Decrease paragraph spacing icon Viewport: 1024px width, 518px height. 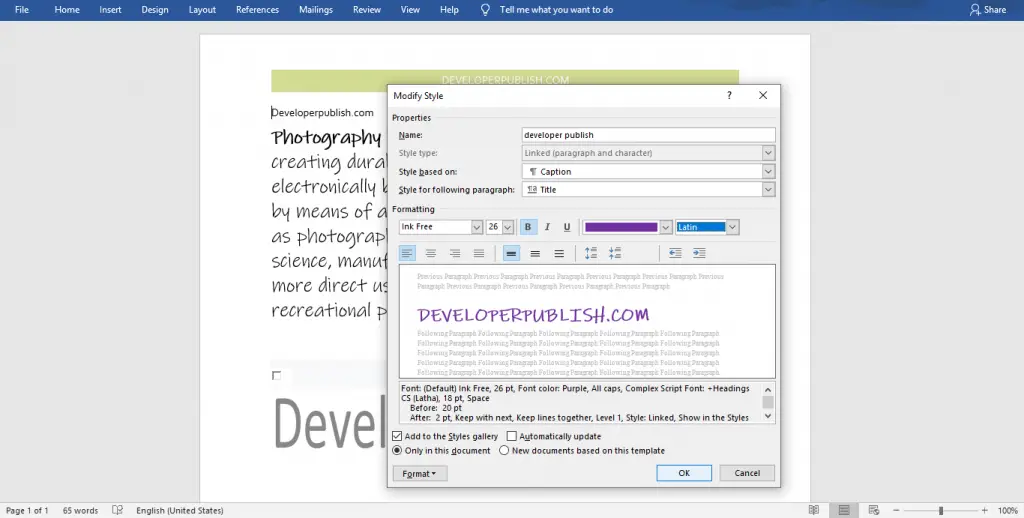pyautogui.click(x=615, y=253)
